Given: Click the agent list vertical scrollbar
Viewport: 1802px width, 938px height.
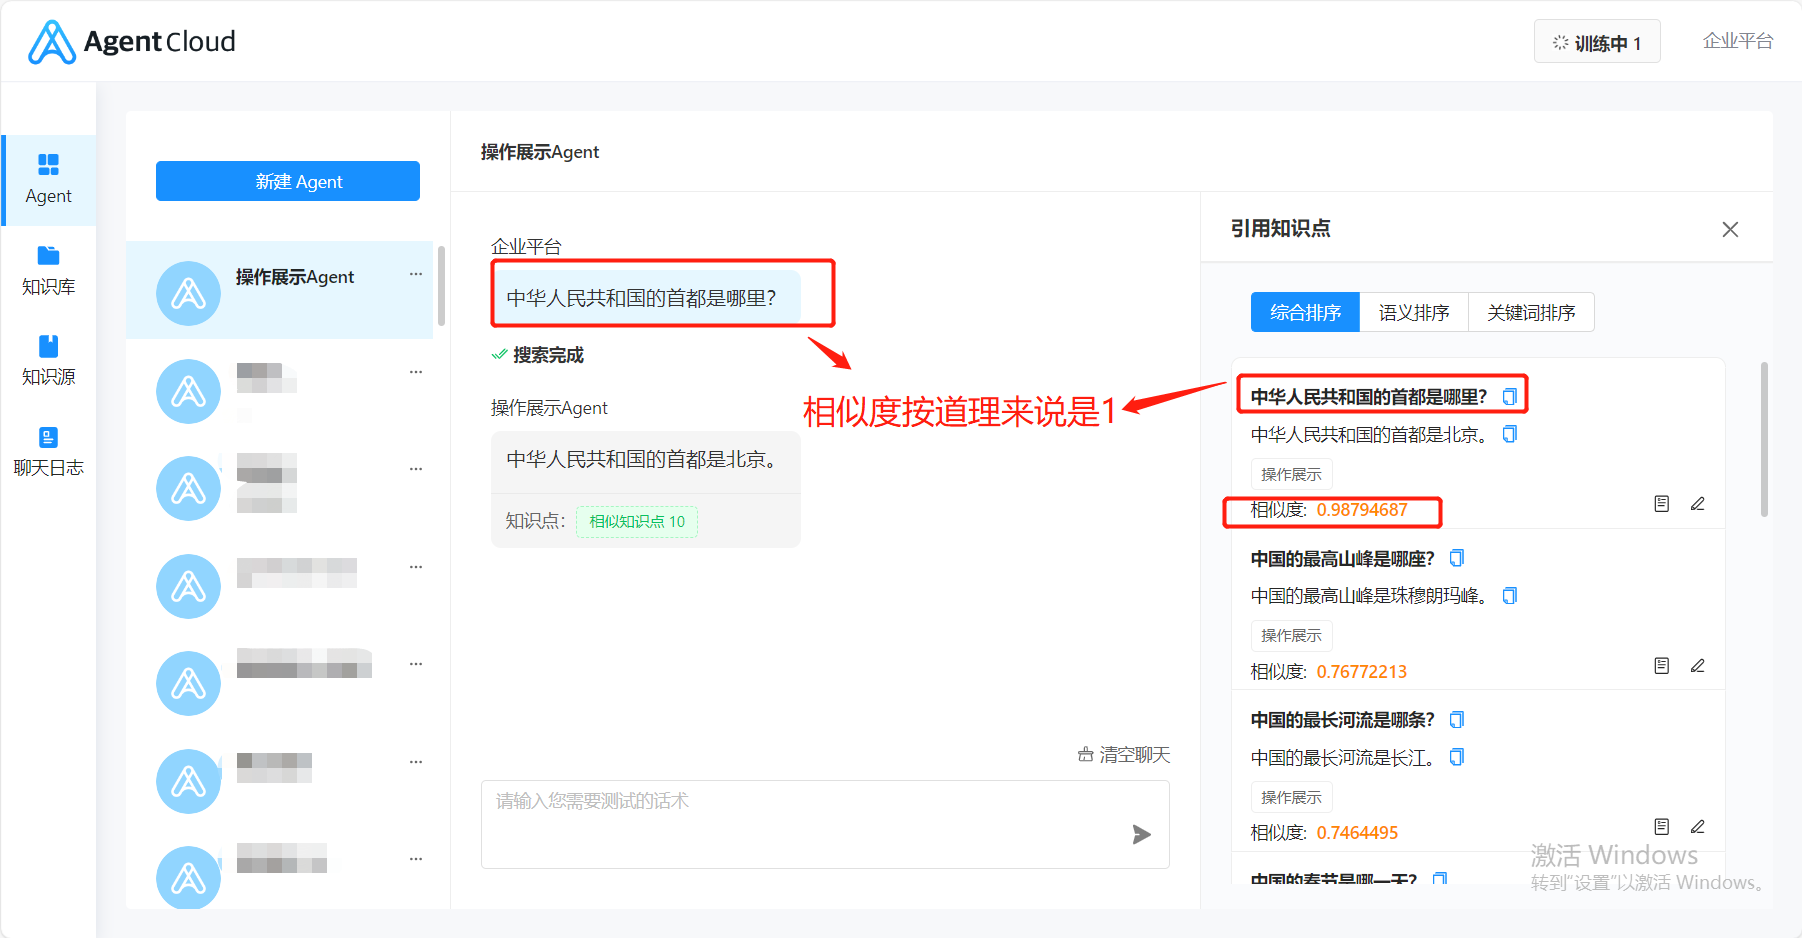Looking at the screenshot, I should [x=441, y=286].
